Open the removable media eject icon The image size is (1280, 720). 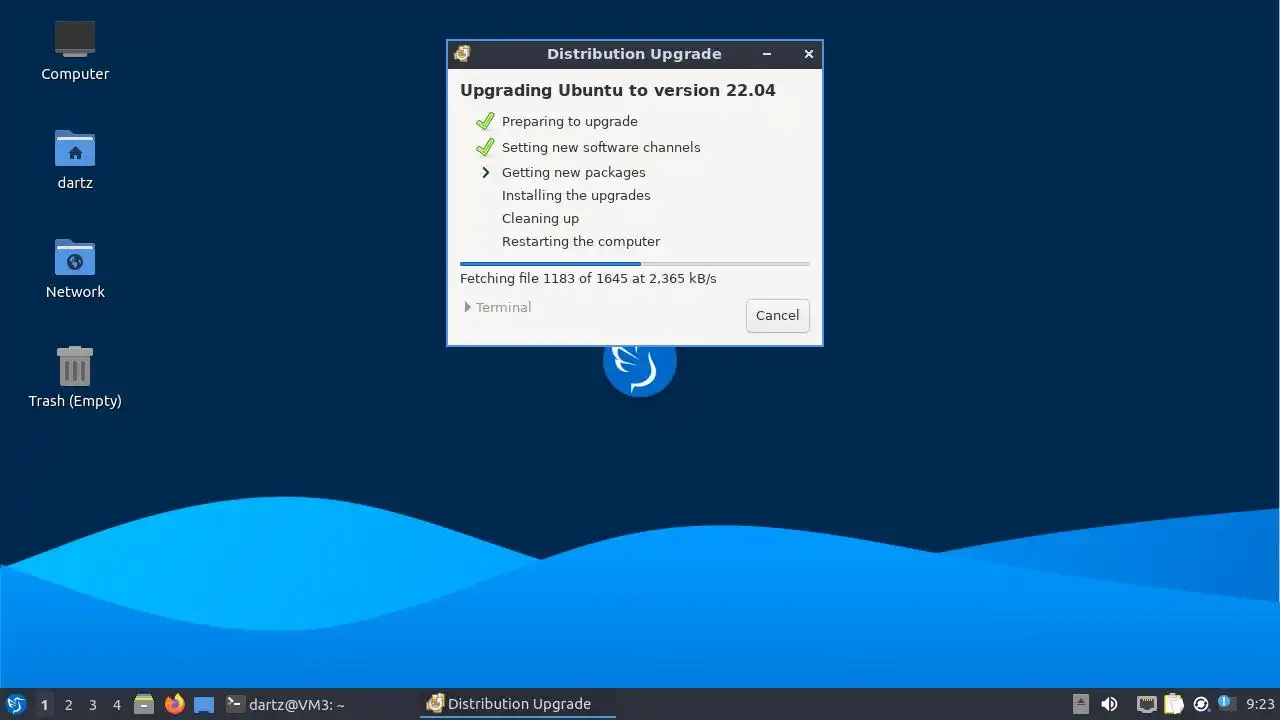[1081, 704]
